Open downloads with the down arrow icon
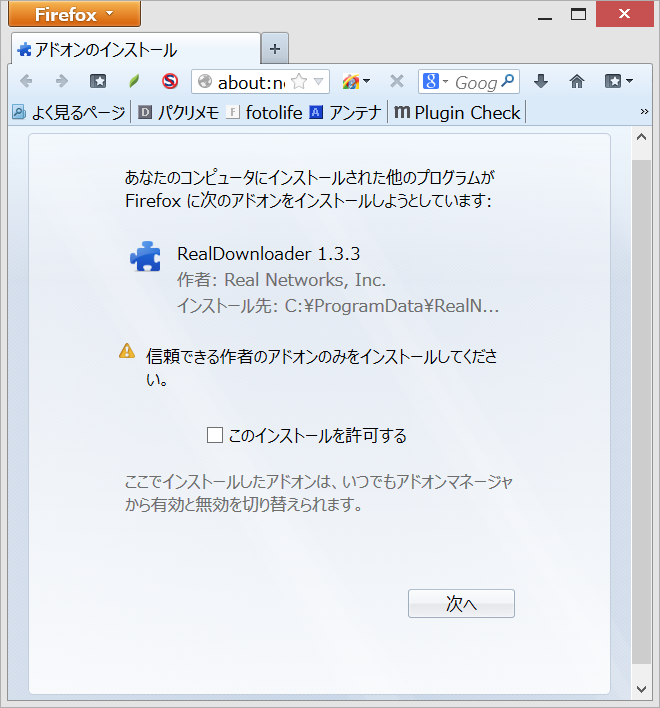The image size is (660, 708). [540, 81]
